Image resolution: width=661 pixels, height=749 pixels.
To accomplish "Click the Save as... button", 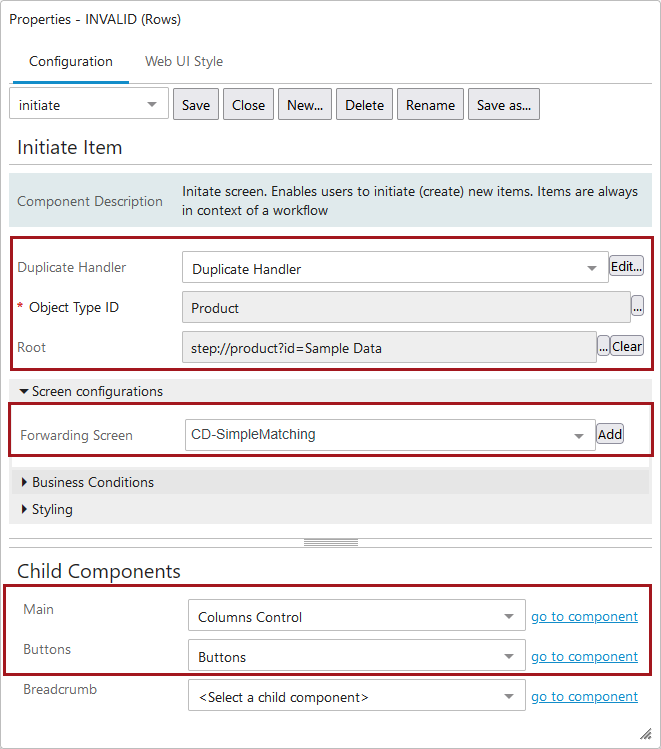I will 504,104.
